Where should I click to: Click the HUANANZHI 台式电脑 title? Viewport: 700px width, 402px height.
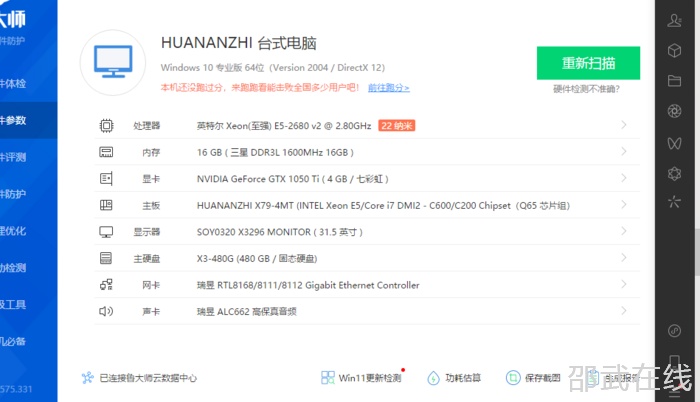point(238,43)
